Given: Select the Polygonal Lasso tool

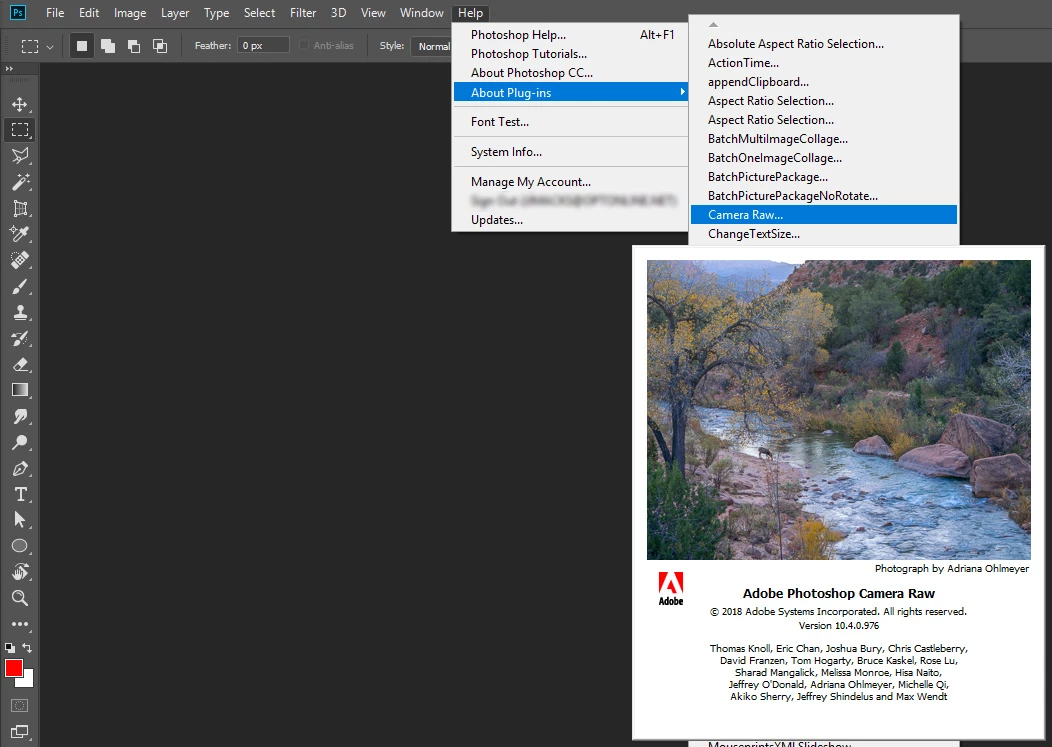Looking at the screenshot, I should (x=19, y=156).
